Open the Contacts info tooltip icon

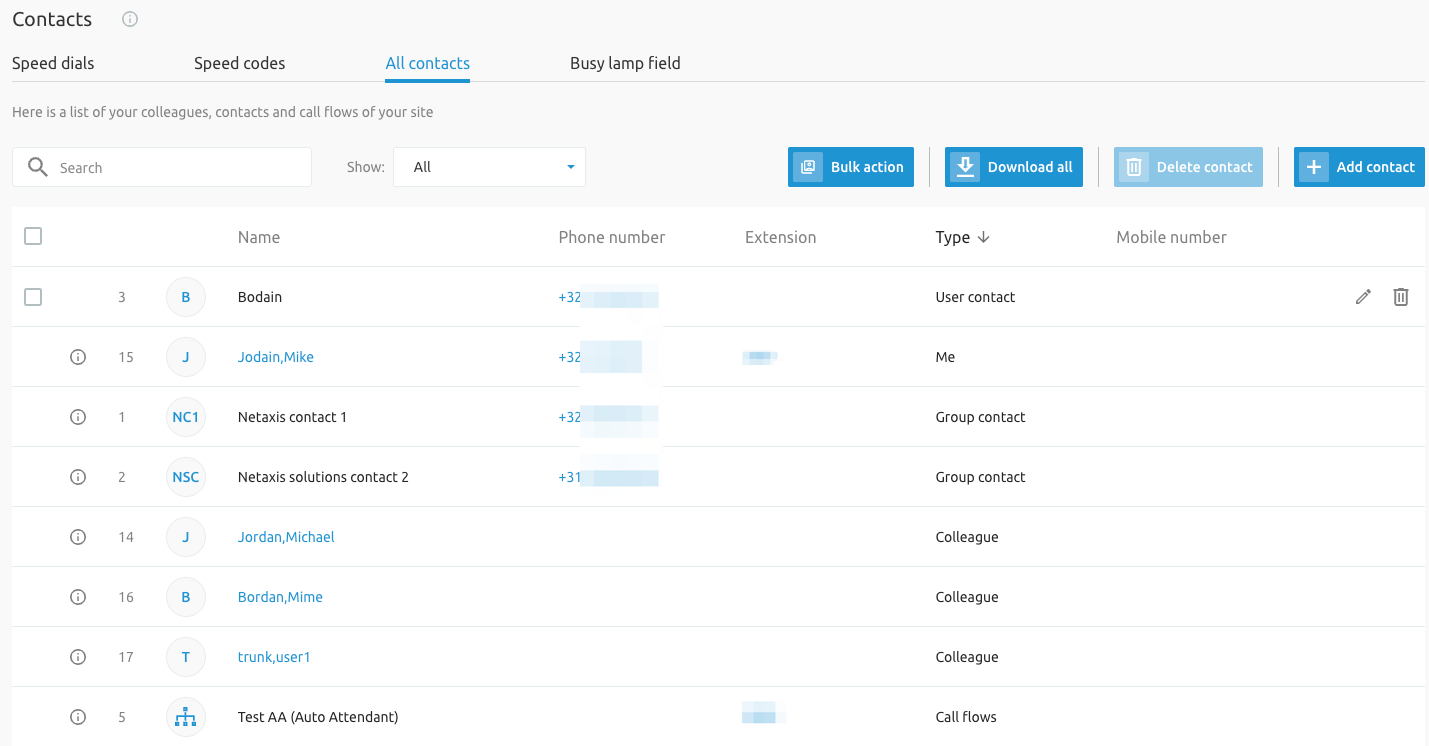coord(129,18)
